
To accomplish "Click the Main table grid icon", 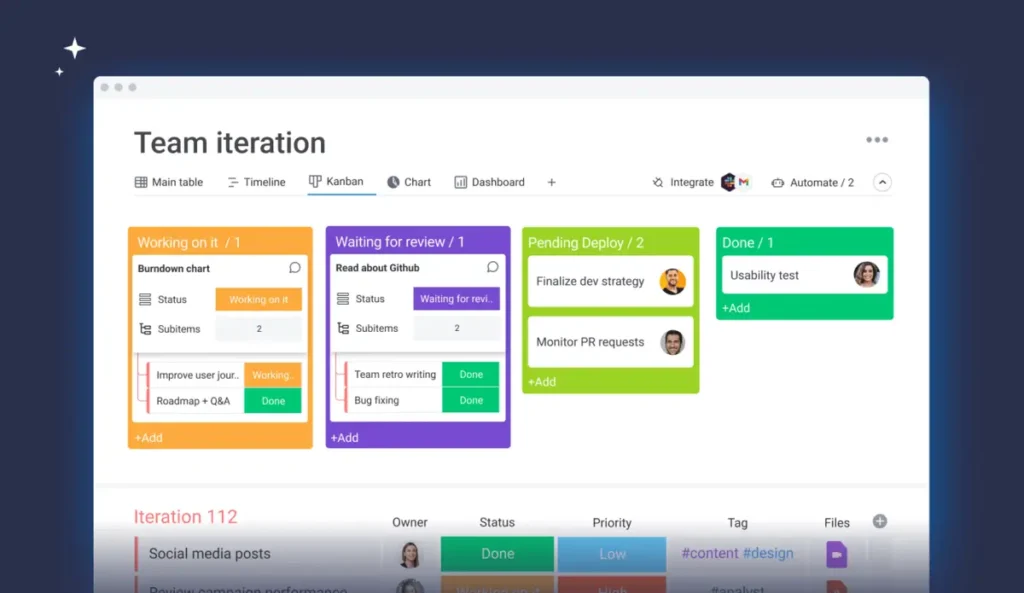I will 142,181.
